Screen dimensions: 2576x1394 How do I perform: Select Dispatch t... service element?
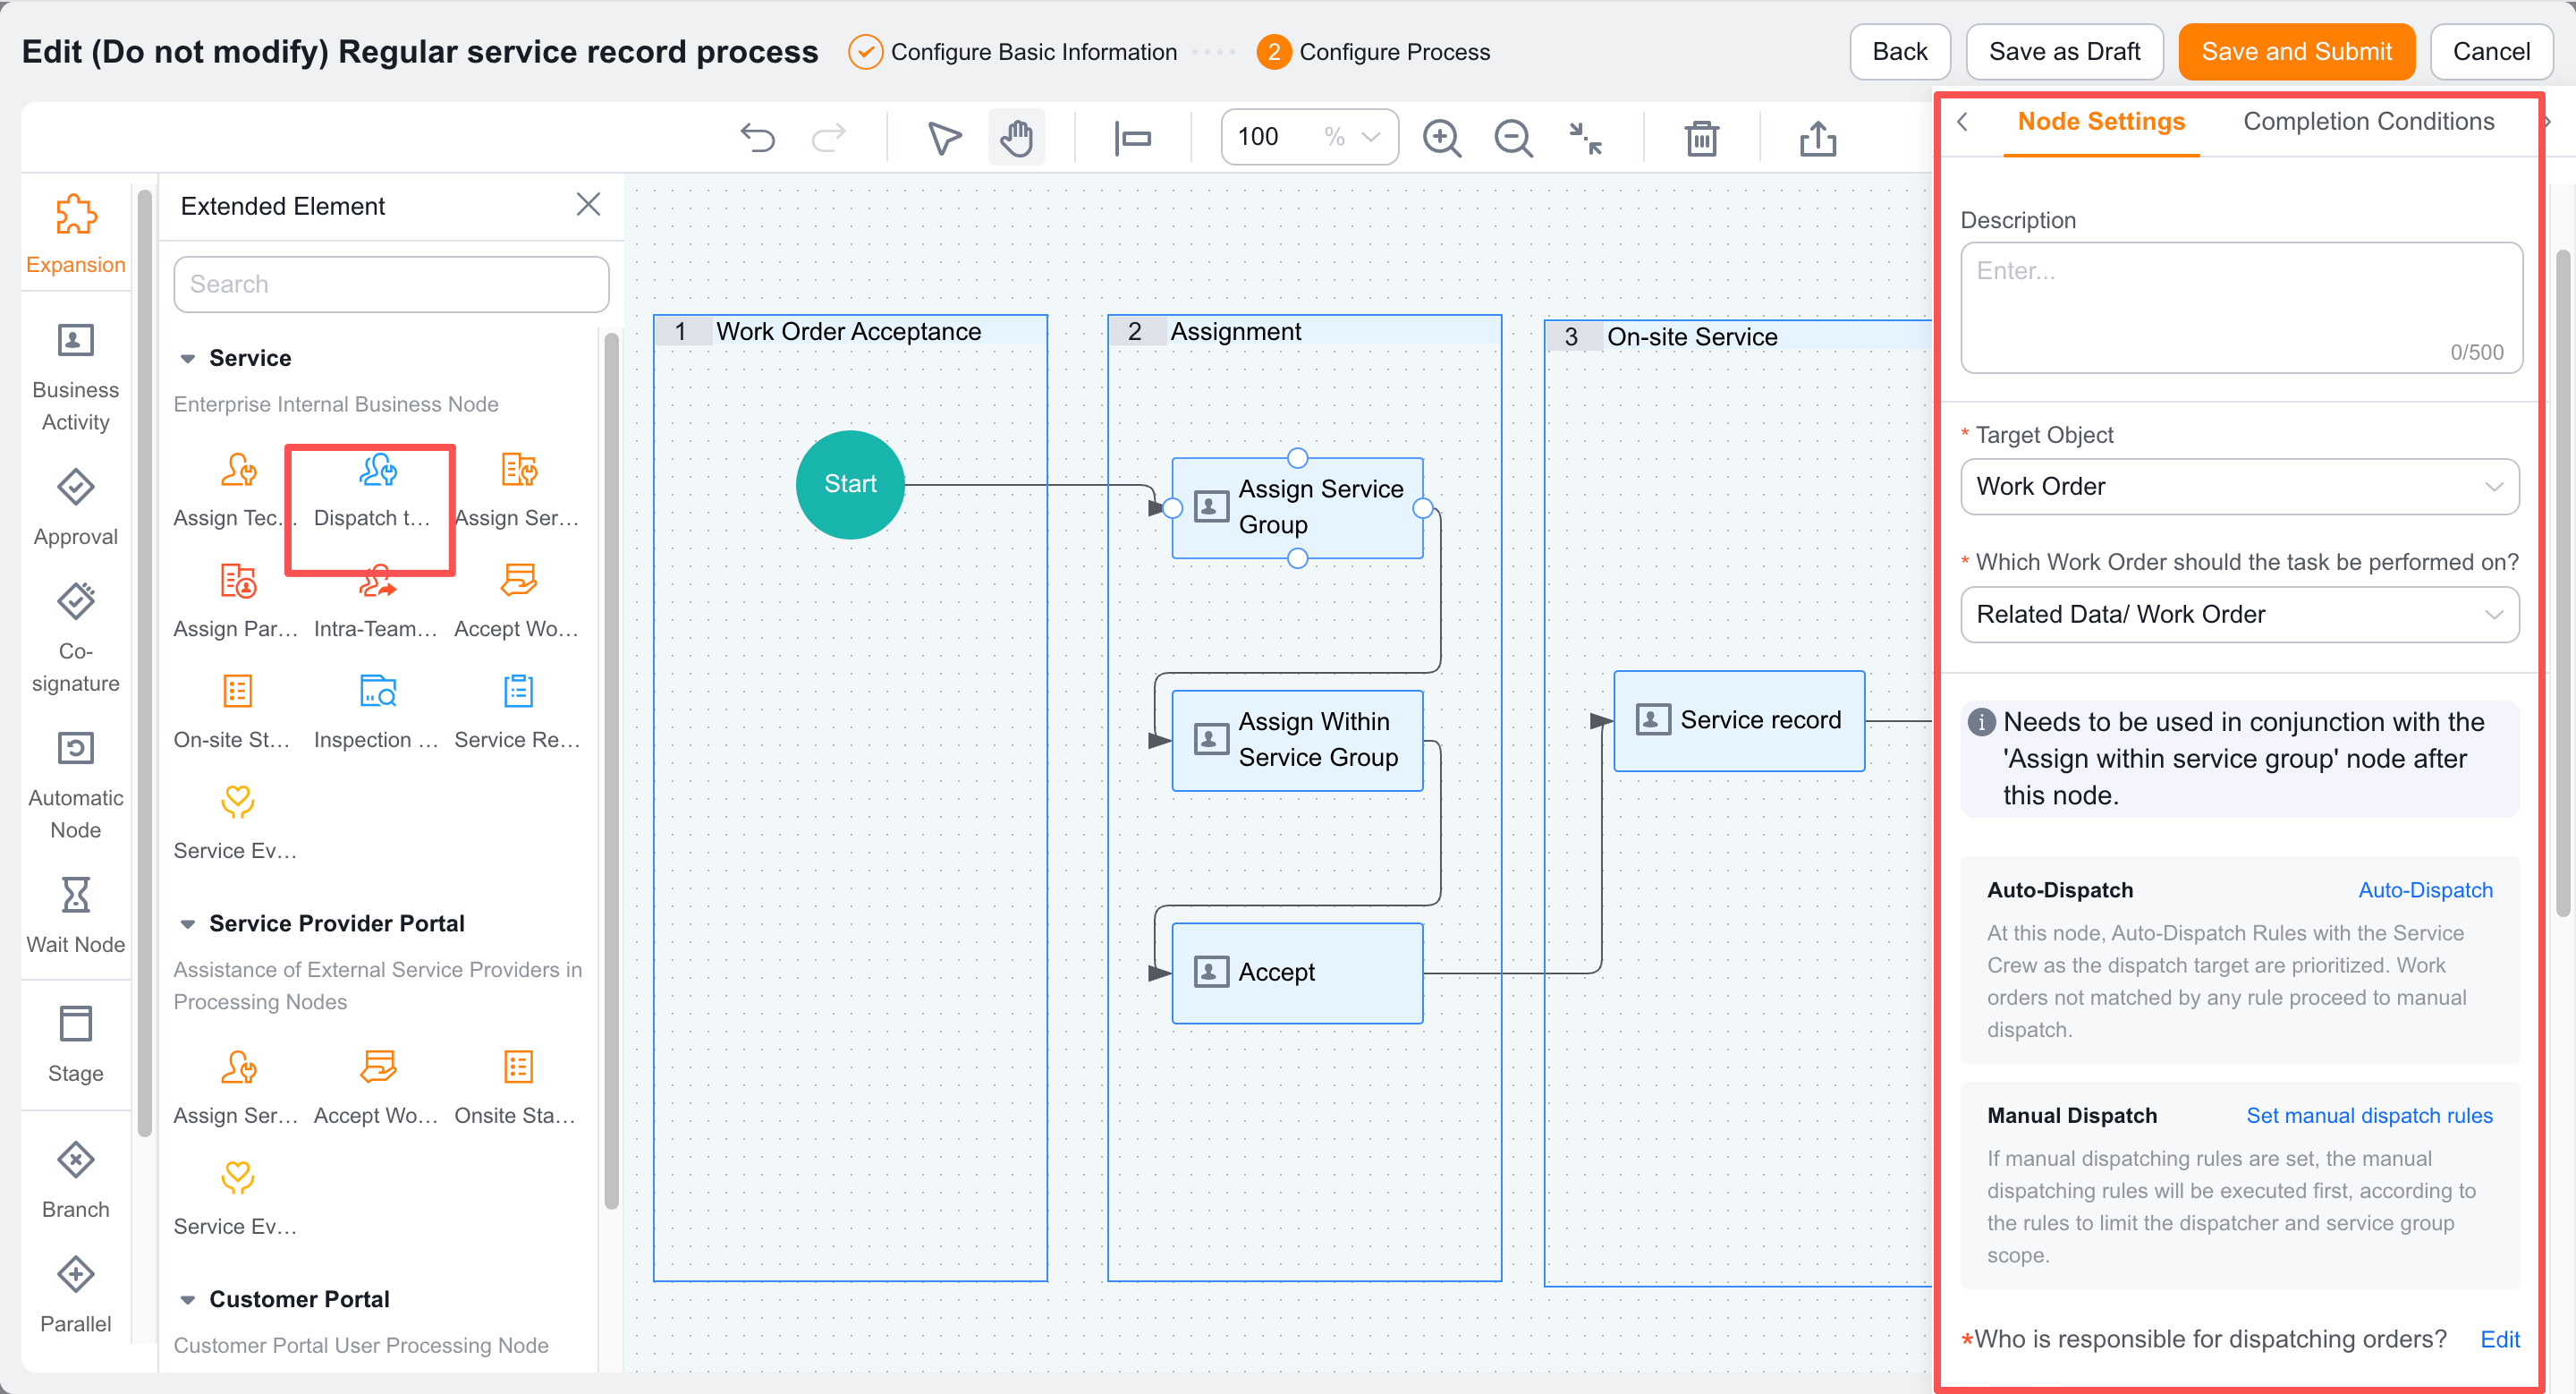pyautogui.click(x=372, y=490)
